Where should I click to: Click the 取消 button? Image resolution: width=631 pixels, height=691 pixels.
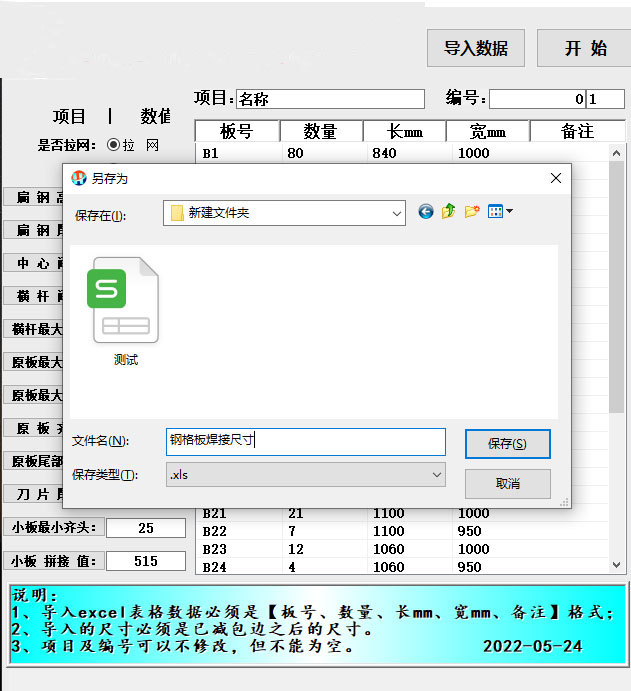507,484
